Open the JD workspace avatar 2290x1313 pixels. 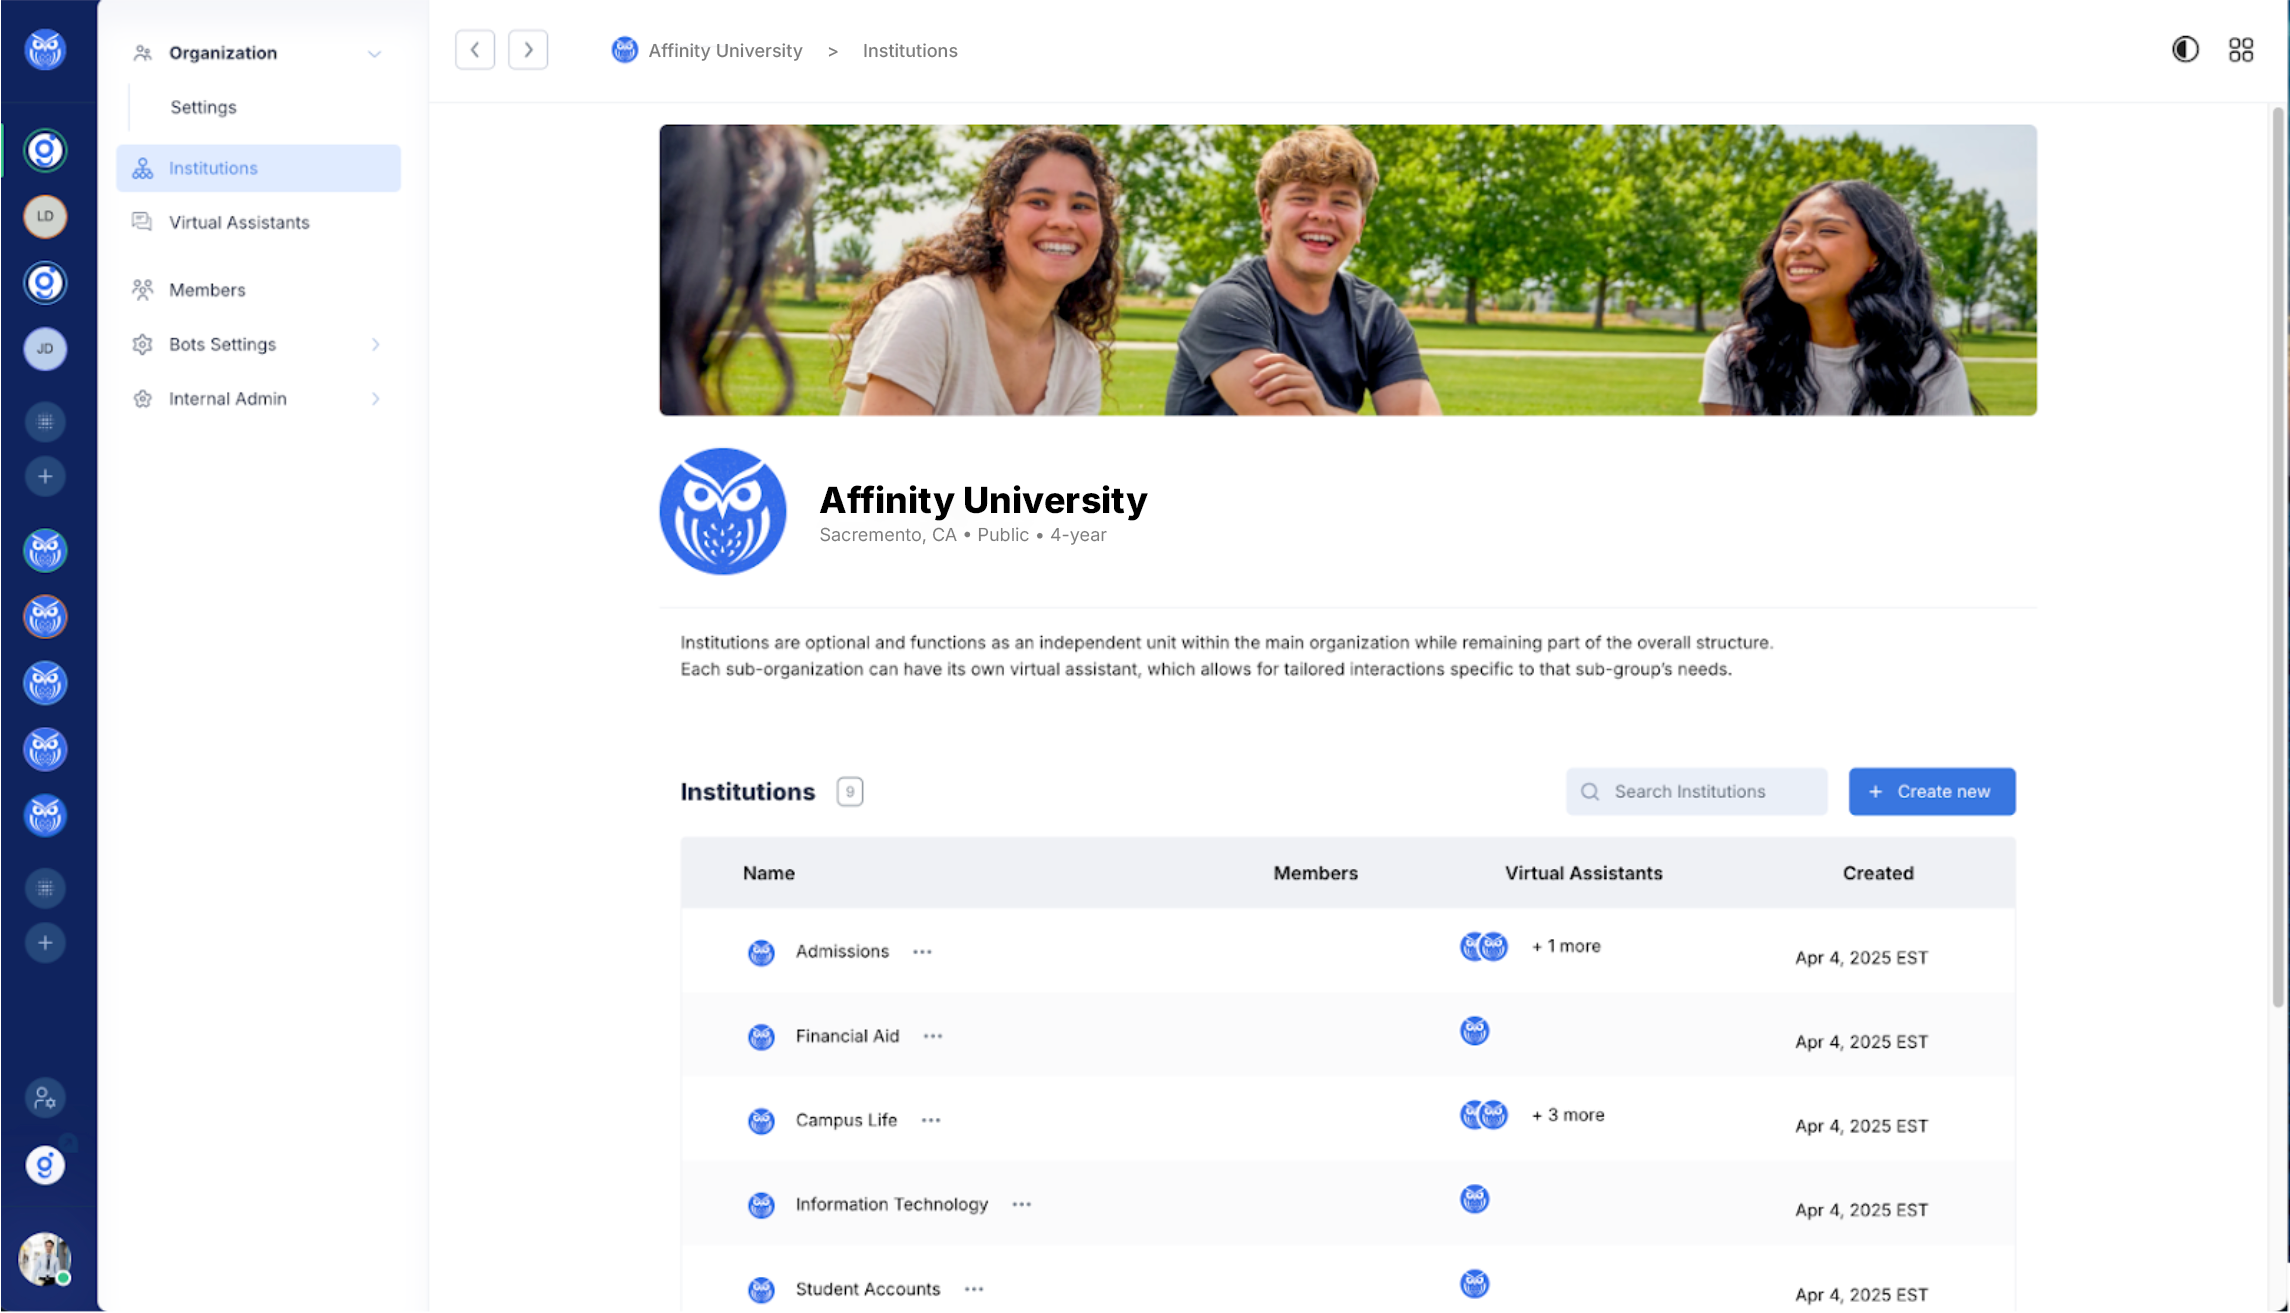(45, 349)
